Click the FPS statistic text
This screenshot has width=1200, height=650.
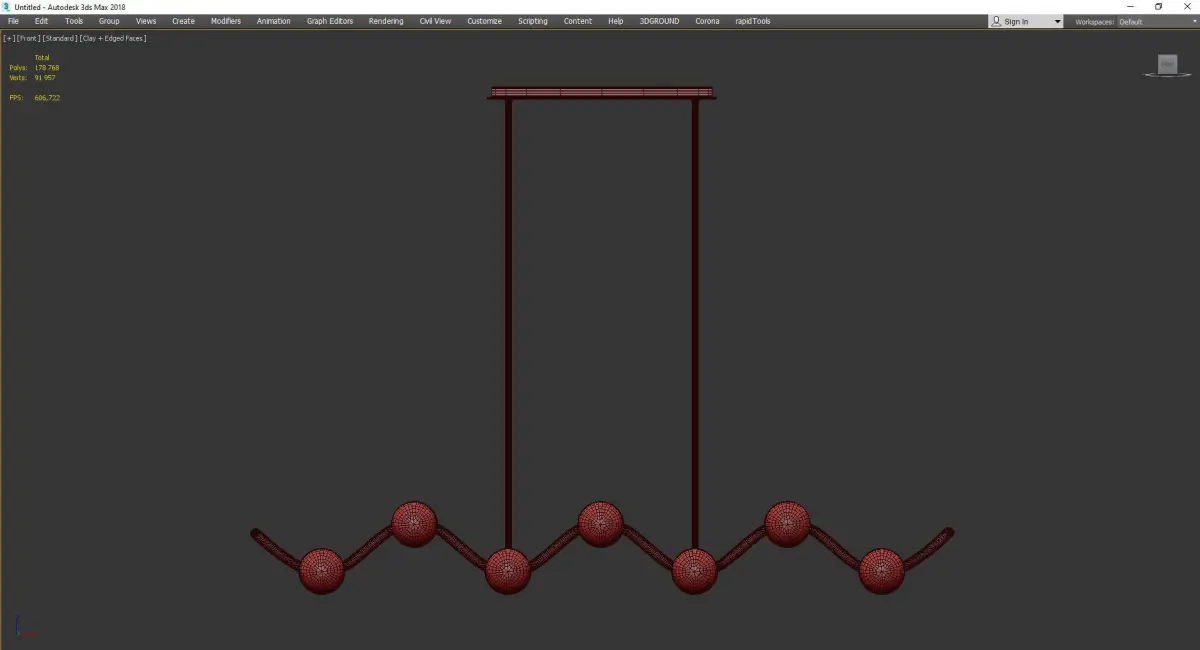(34, 98)
